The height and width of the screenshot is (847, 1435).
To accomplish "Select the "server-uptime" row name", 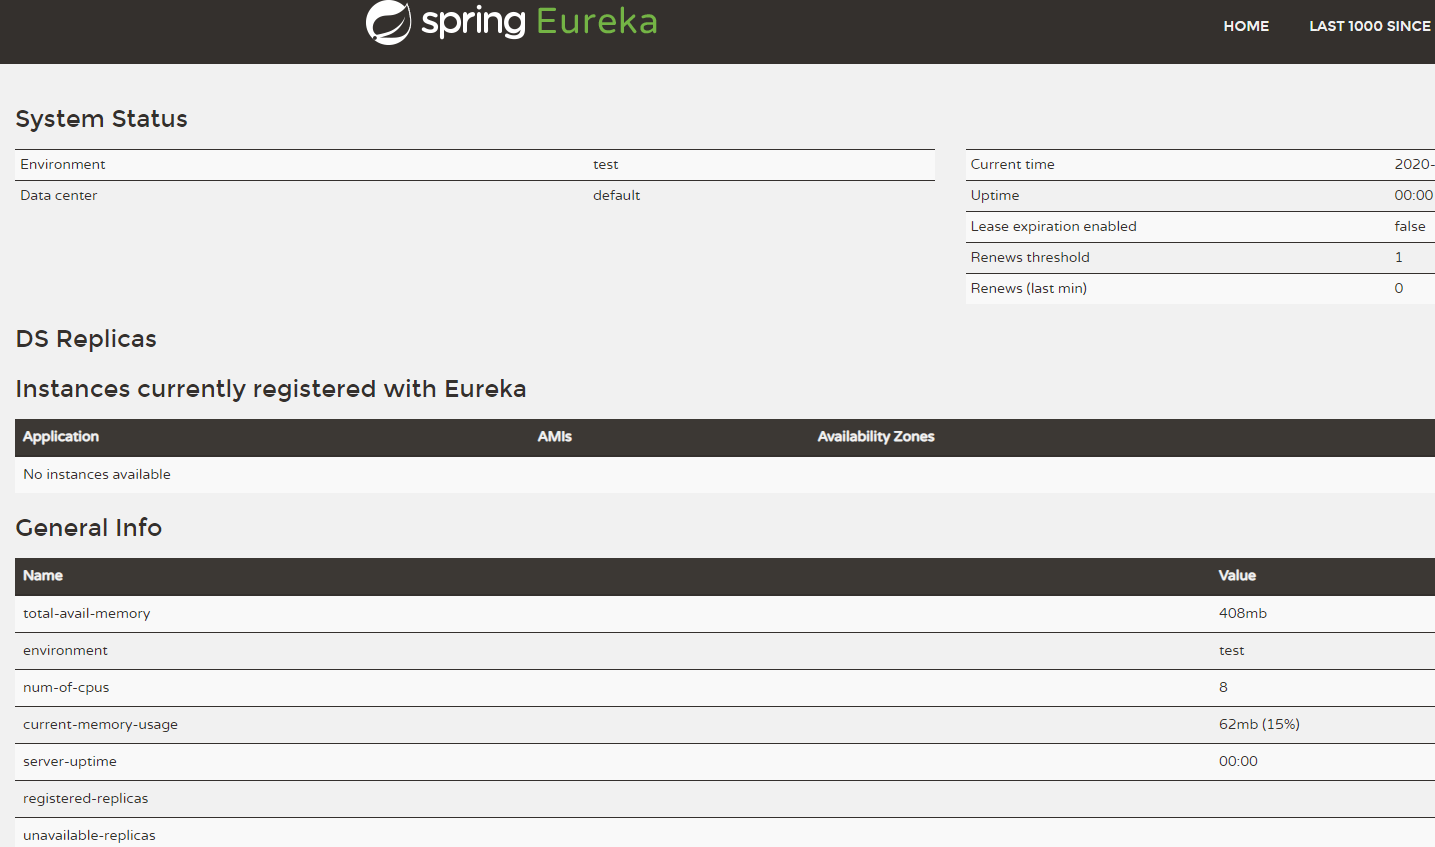I will point(70,762).
